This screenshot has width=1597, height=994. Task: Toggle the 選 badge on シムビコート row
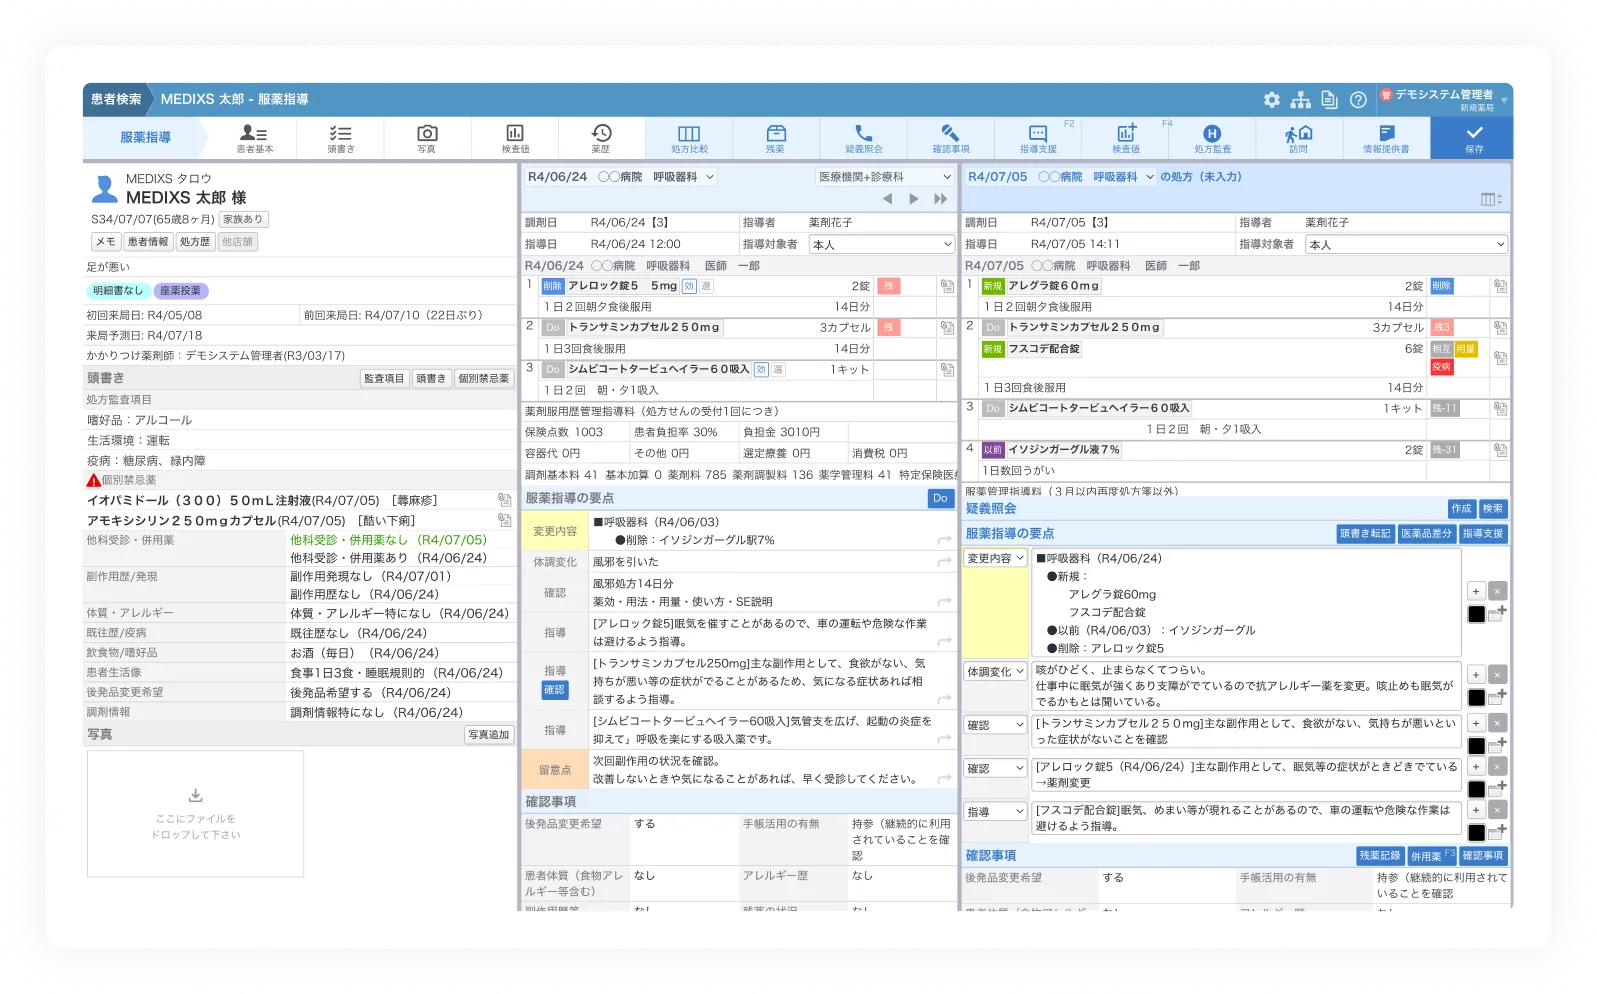[778, 370]
